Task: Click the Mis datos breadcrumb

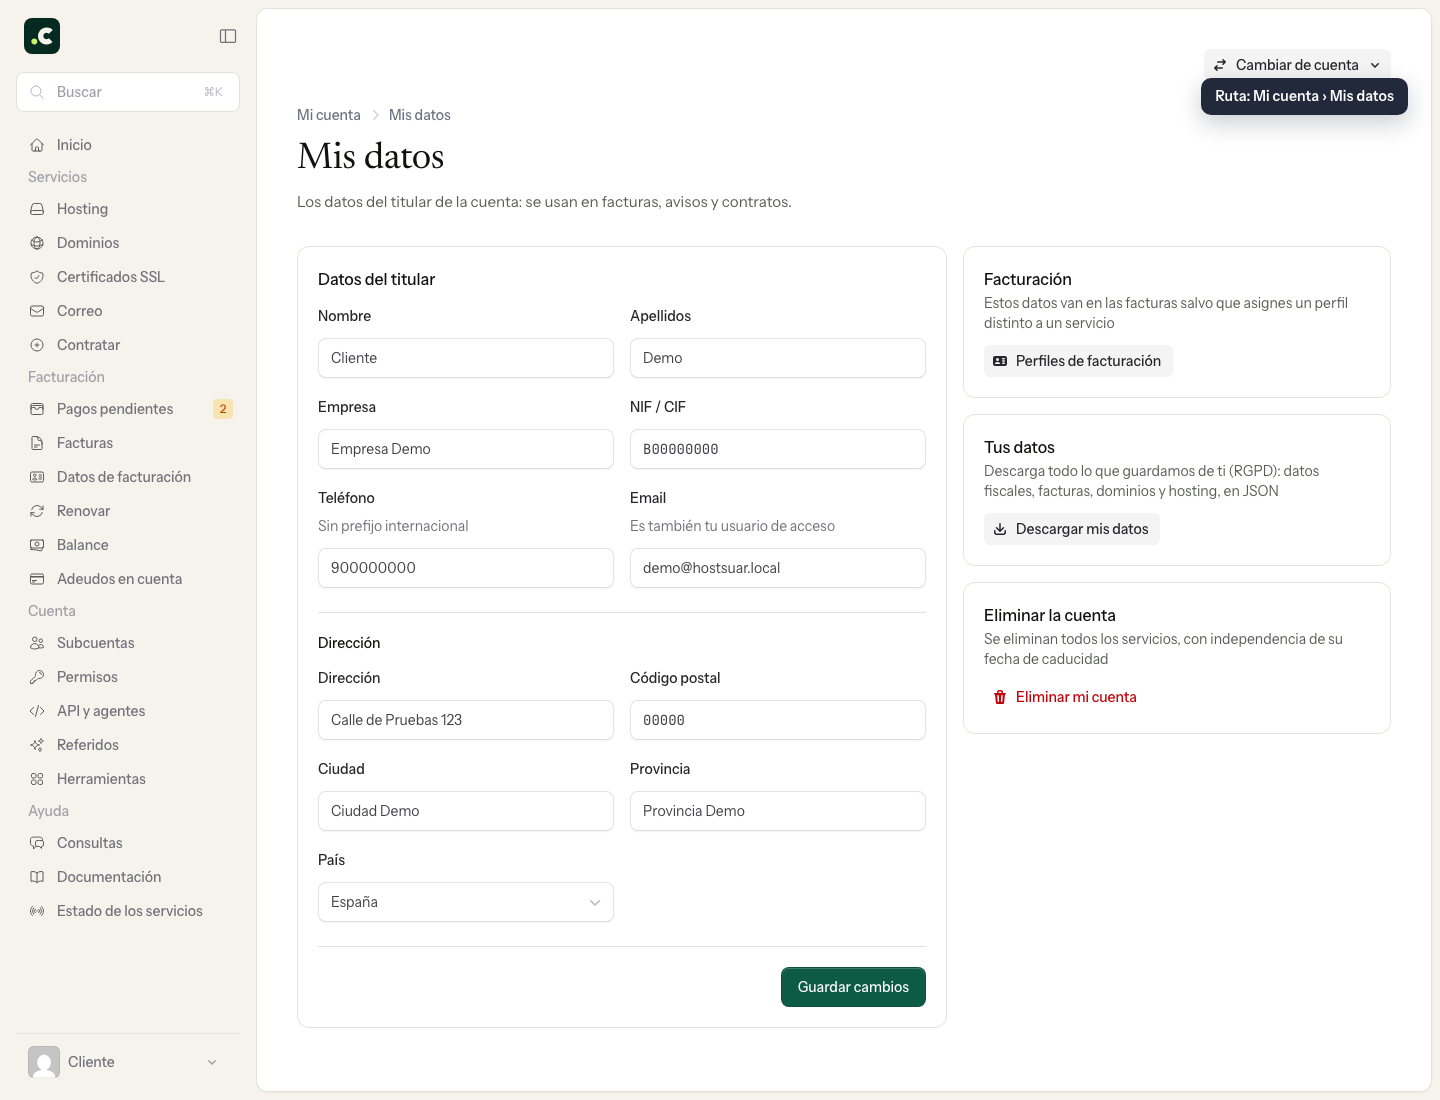Action: [x=420, y=115]
